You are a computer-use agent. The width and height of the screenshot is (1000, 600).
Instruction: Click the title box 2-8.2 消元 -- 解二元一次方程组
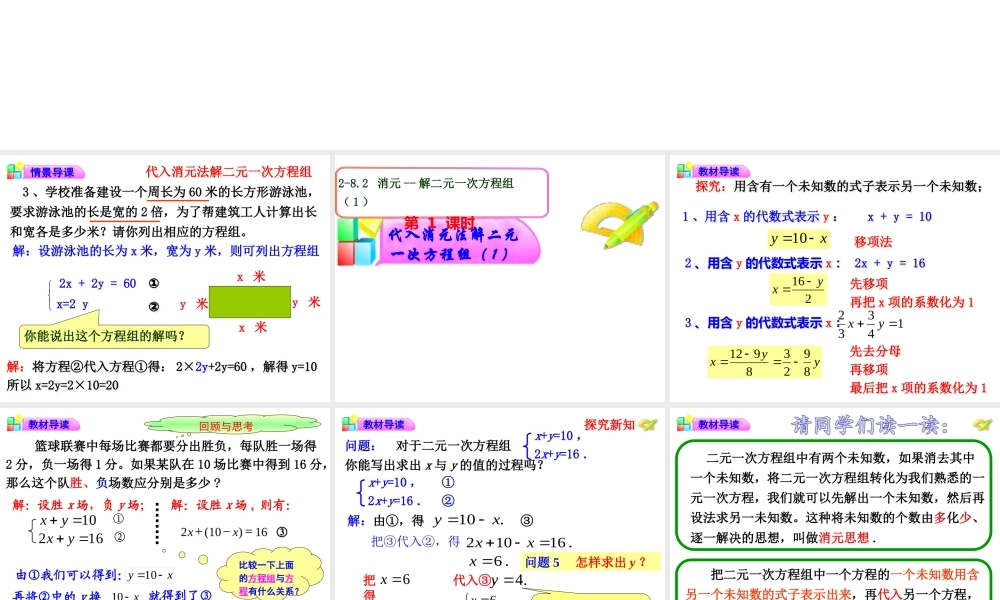point(442,192)
